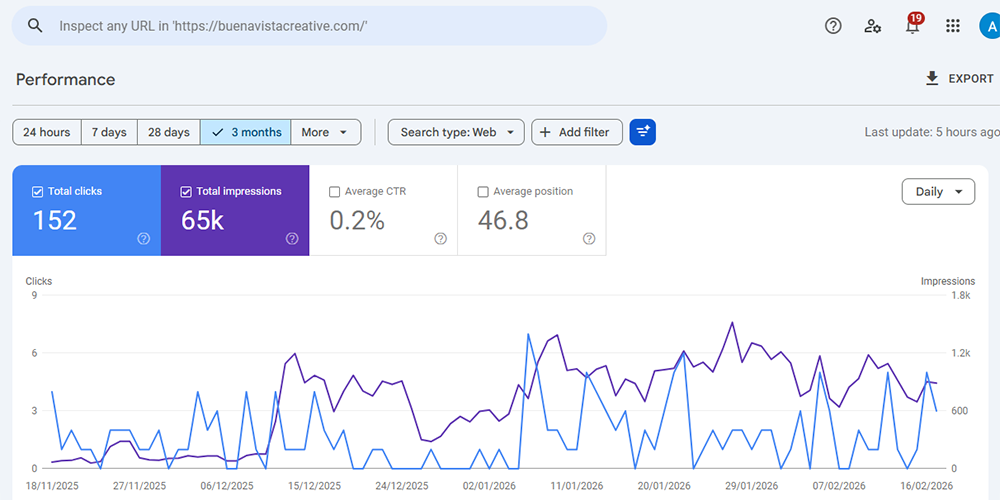
Task: Select the 28 days range tab
Action: [168, 132]
